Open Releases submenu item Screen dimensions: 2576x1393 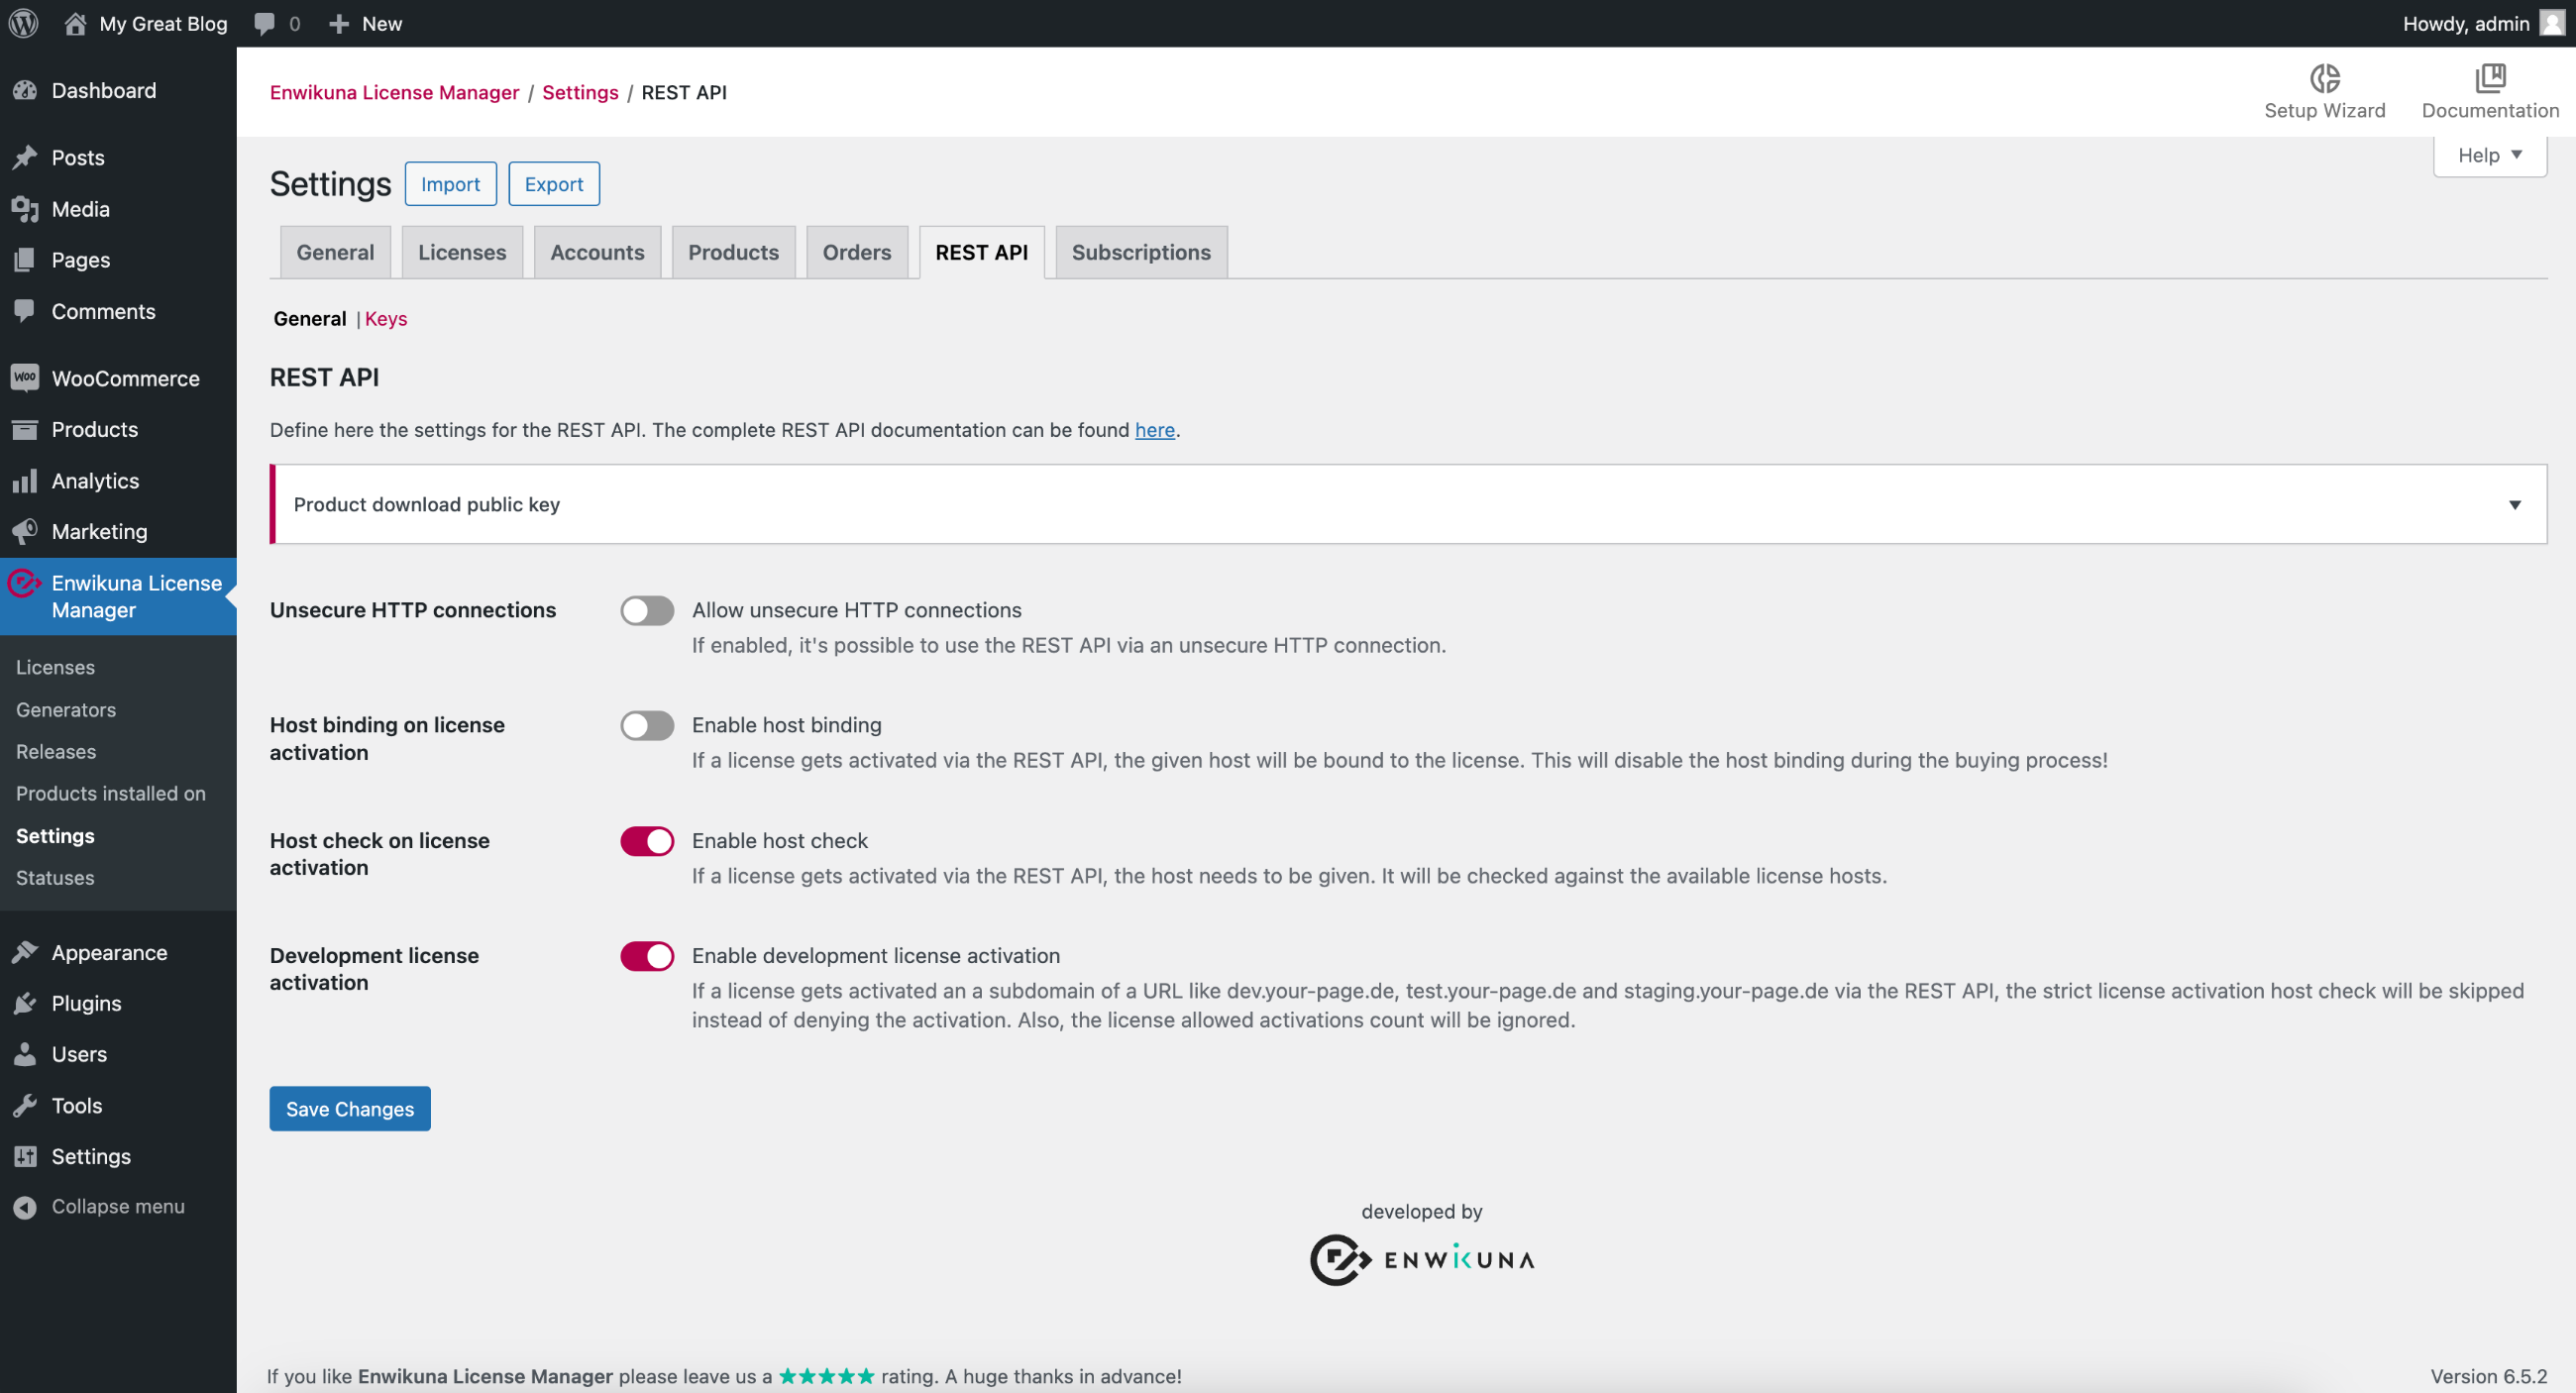[x=56, y=751]
